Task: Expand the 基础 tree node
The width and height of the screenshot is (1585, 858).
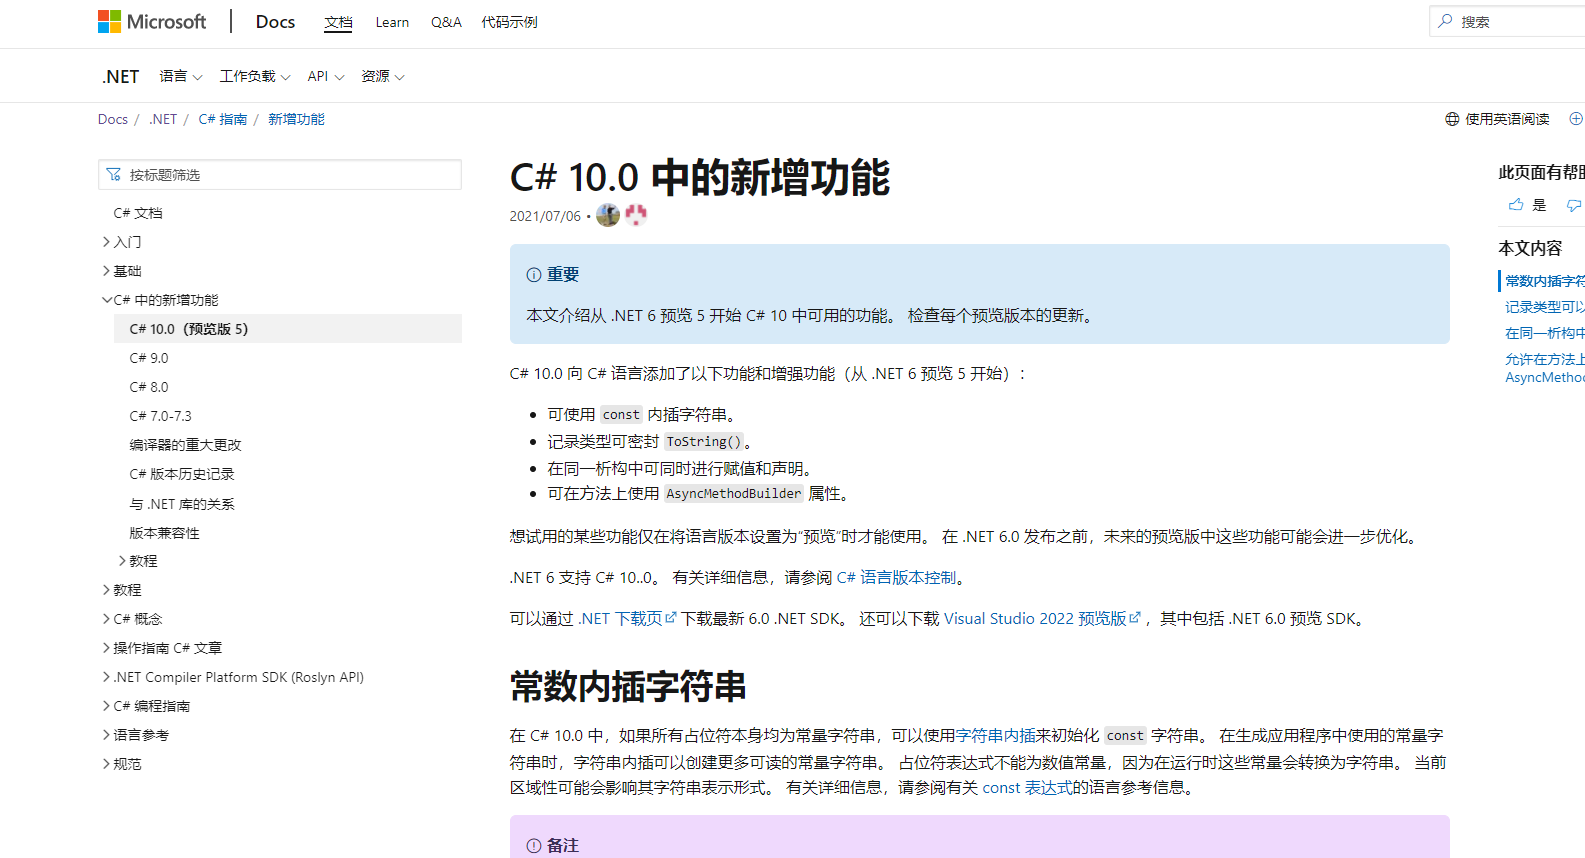Action: tap(106, 271)
